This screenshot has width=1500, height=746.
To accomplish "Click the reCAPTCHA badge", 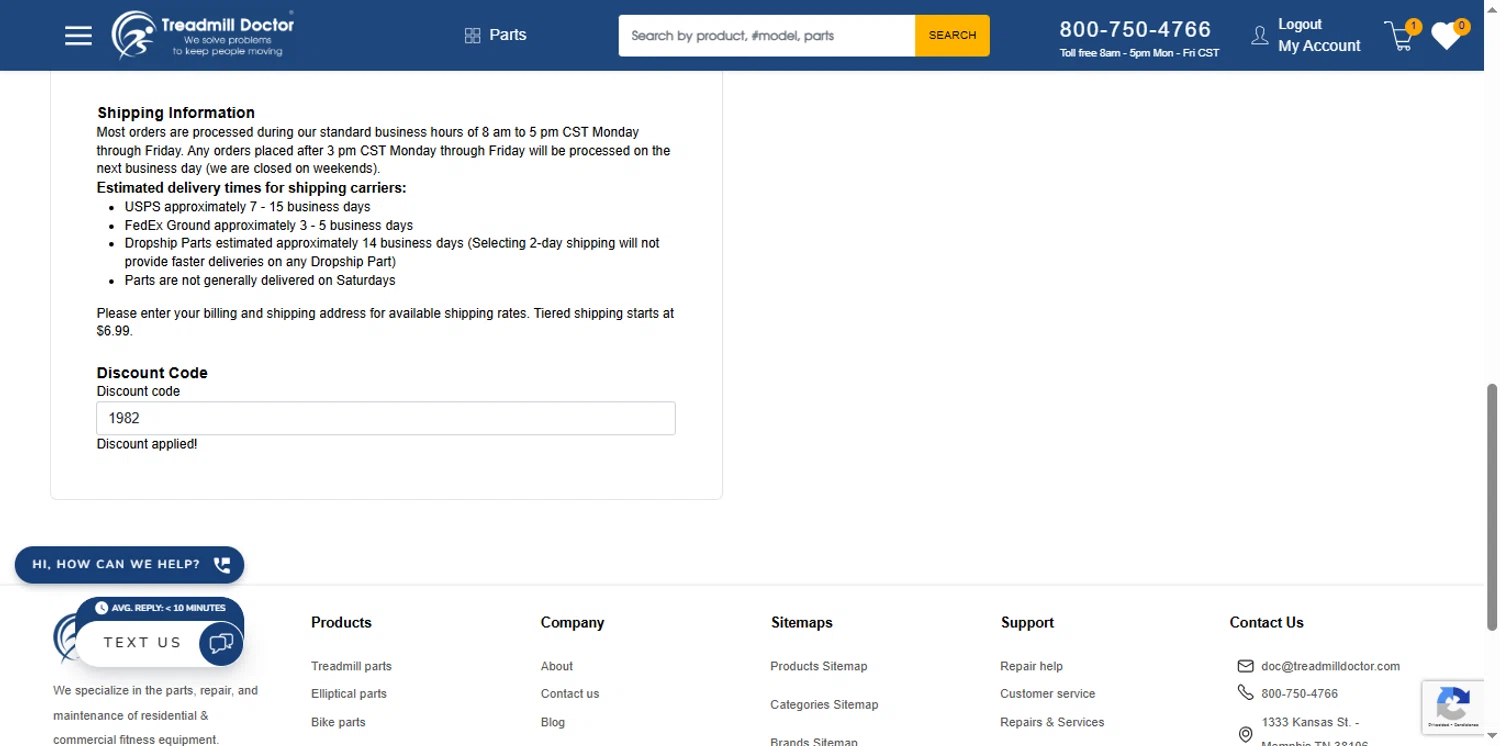I will (x=1452, y=707).
